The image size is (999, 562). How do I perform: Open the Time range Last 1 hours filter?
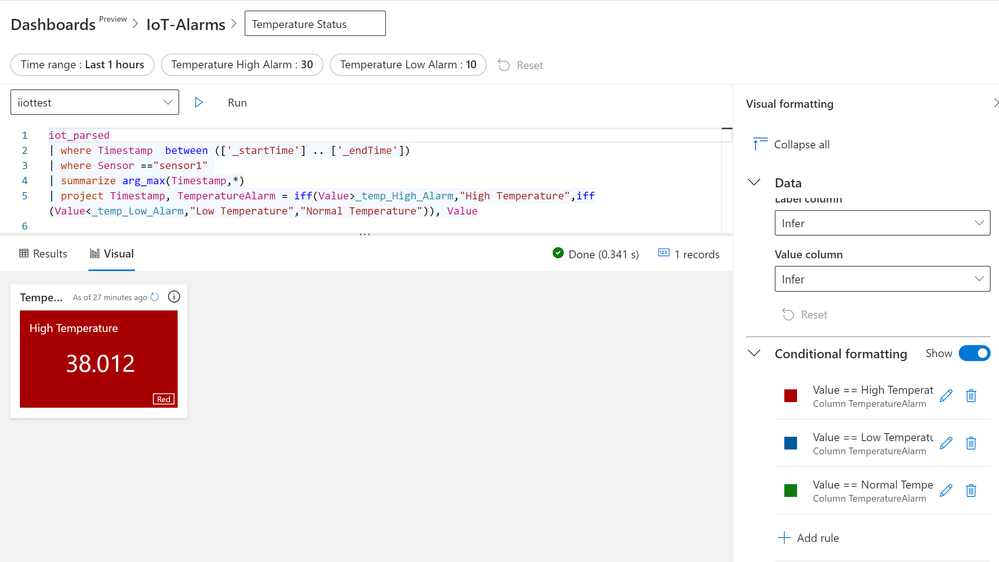click(82, 64)
